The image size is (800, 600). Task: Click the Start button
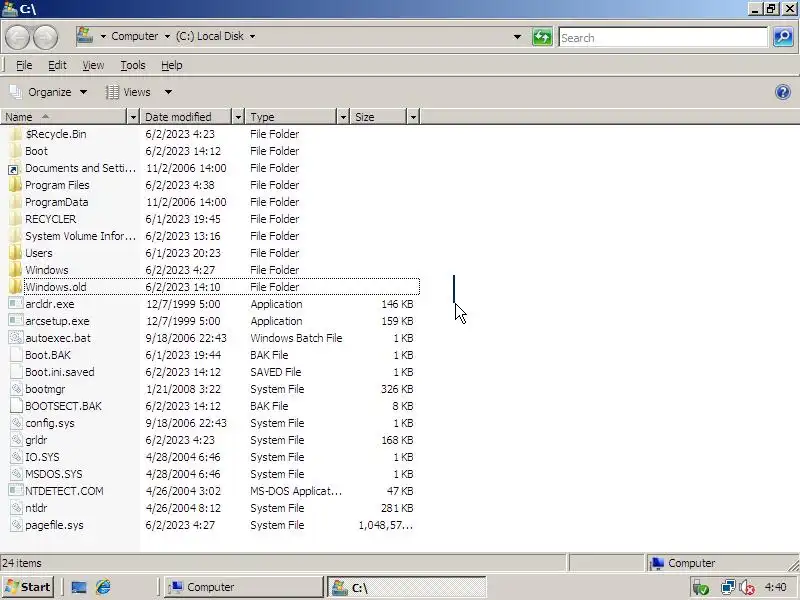pos(28,587)
